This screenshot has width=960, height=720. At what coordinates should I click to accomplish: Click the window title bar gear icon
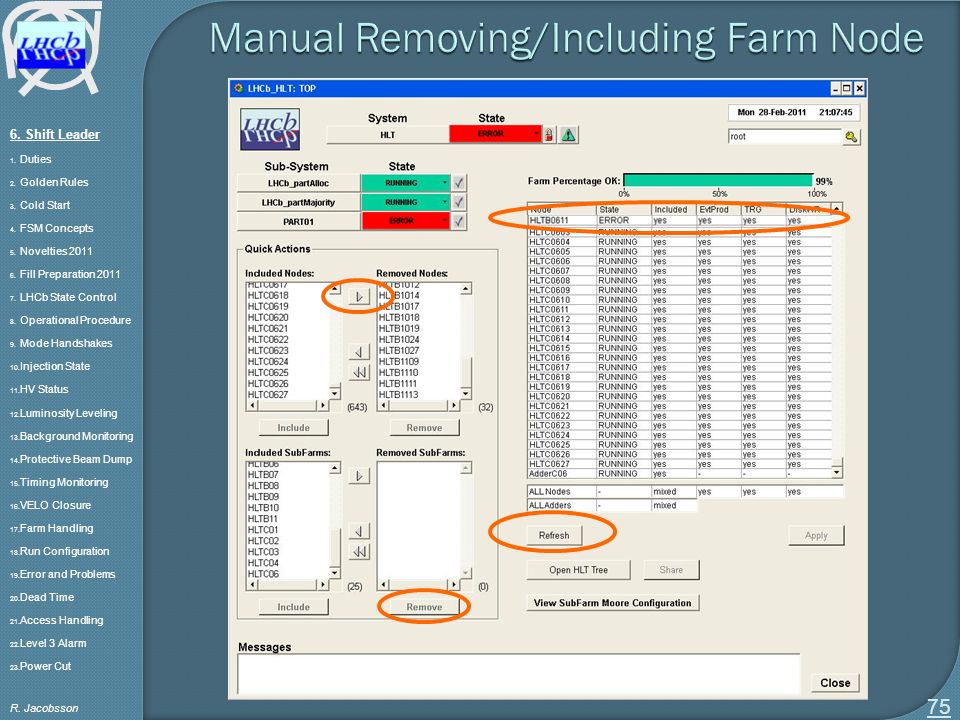(238, 88)
